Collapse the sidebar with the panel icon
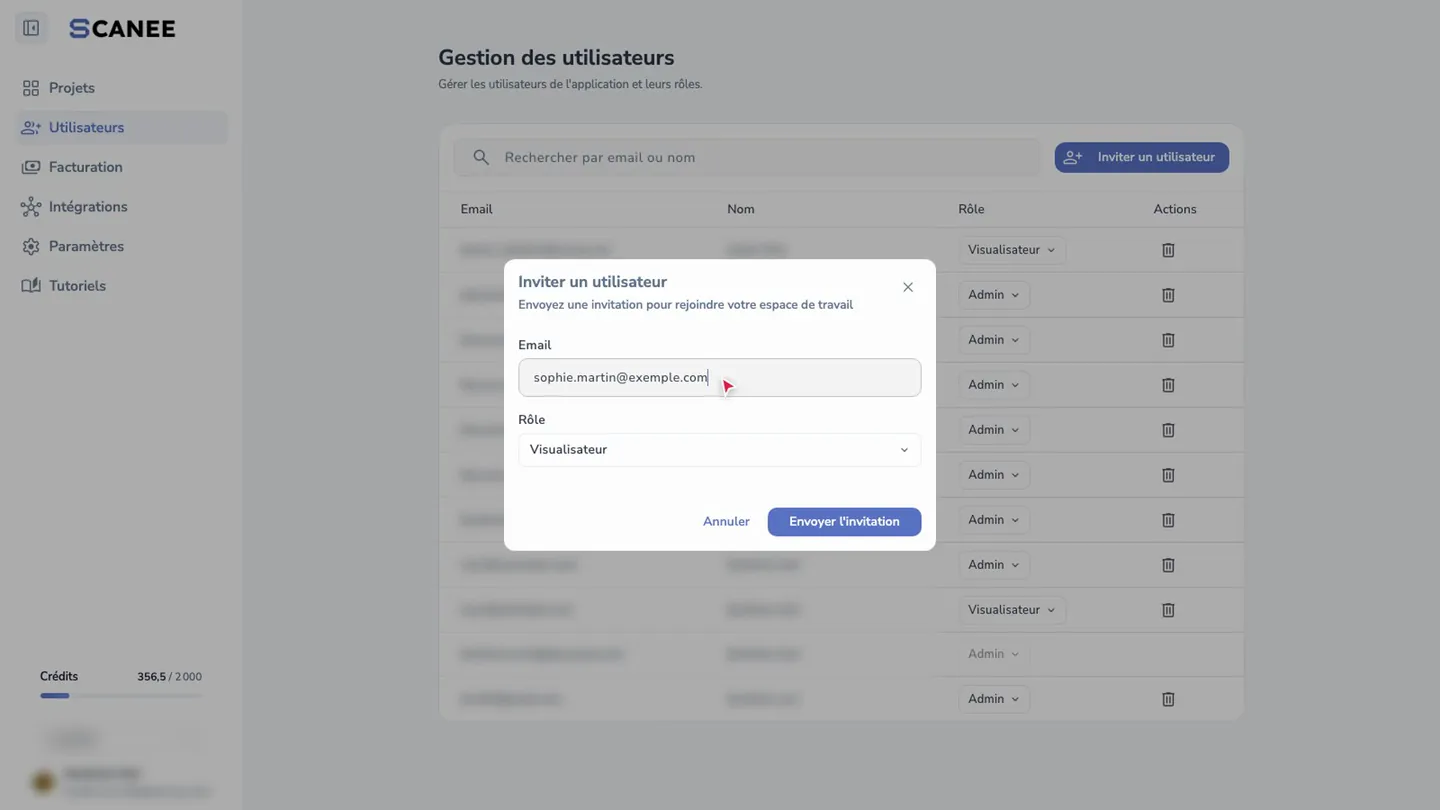Image resolution: width=1440 pixels, height=810 pixels. [31, 28]
